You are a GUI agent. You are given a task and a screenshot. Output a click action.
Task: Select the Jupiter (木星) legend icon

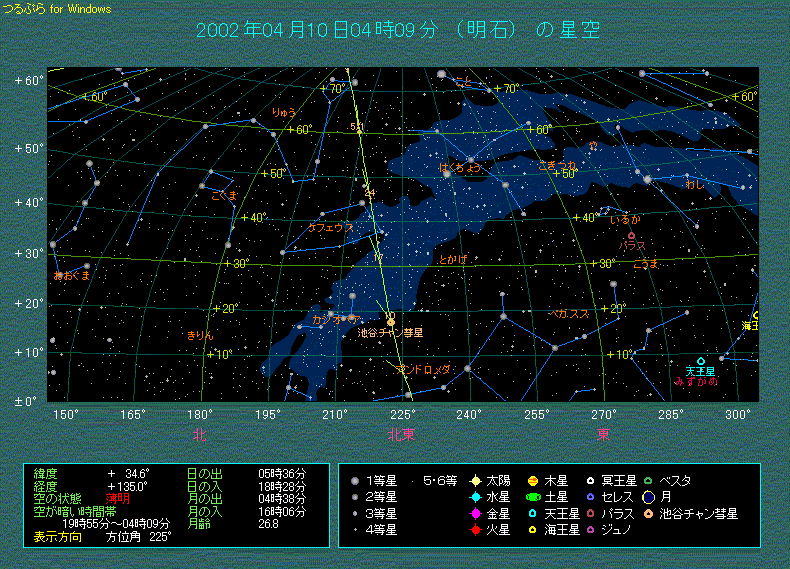(x=534, y=481)
